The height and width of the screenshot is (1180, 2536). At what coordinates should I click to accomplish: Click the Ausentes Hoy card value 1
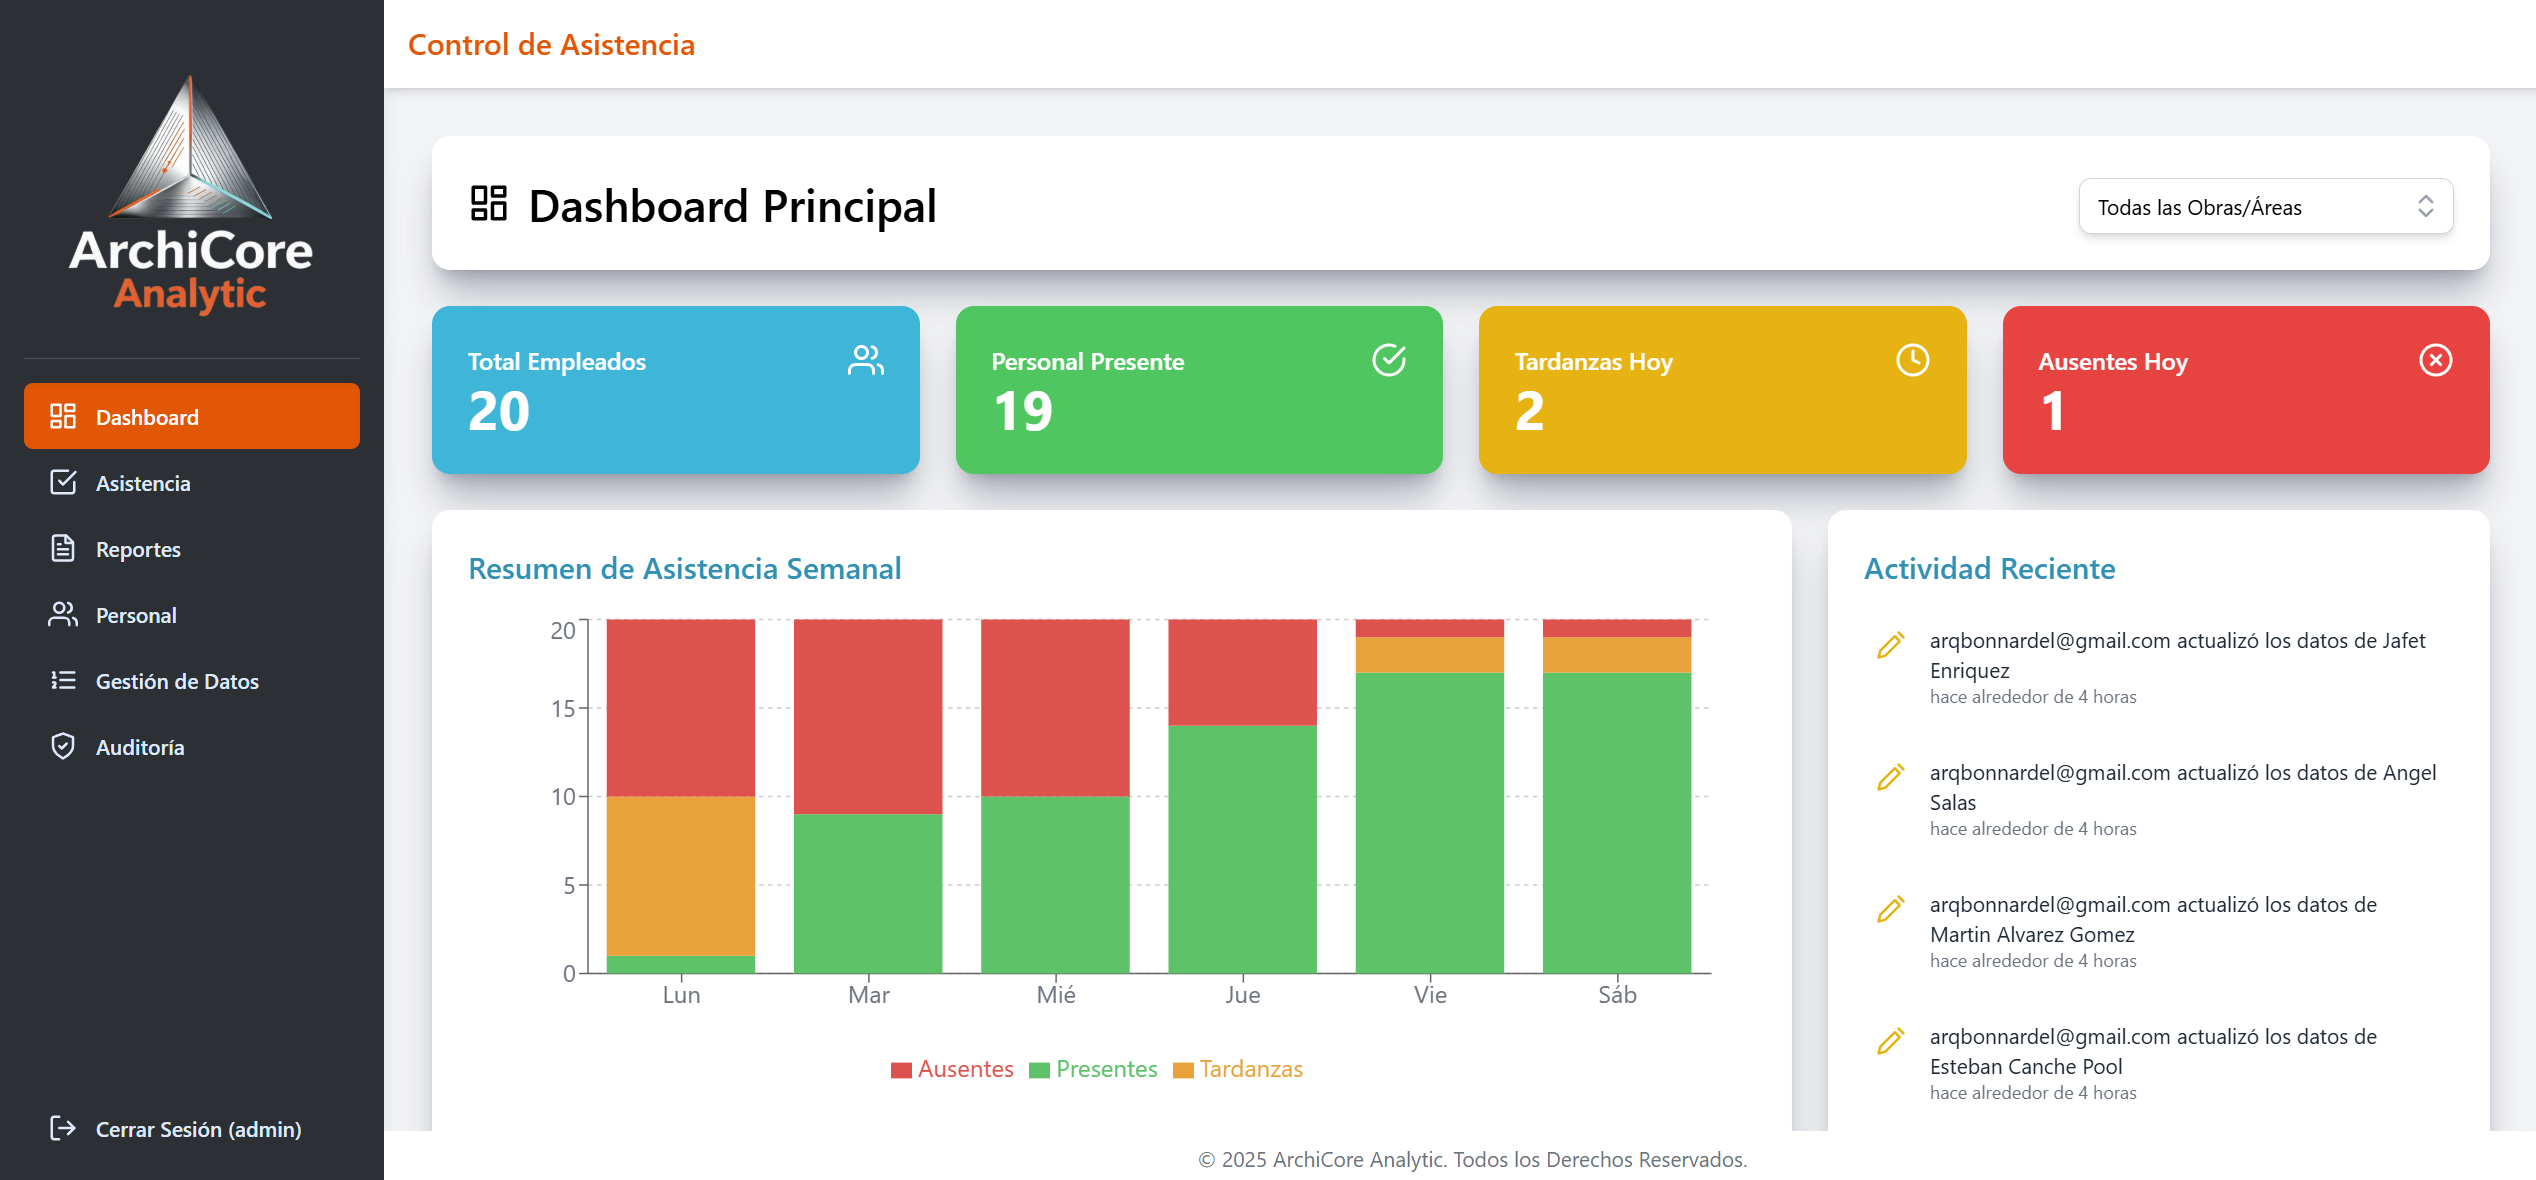(x=2052, y=411)
